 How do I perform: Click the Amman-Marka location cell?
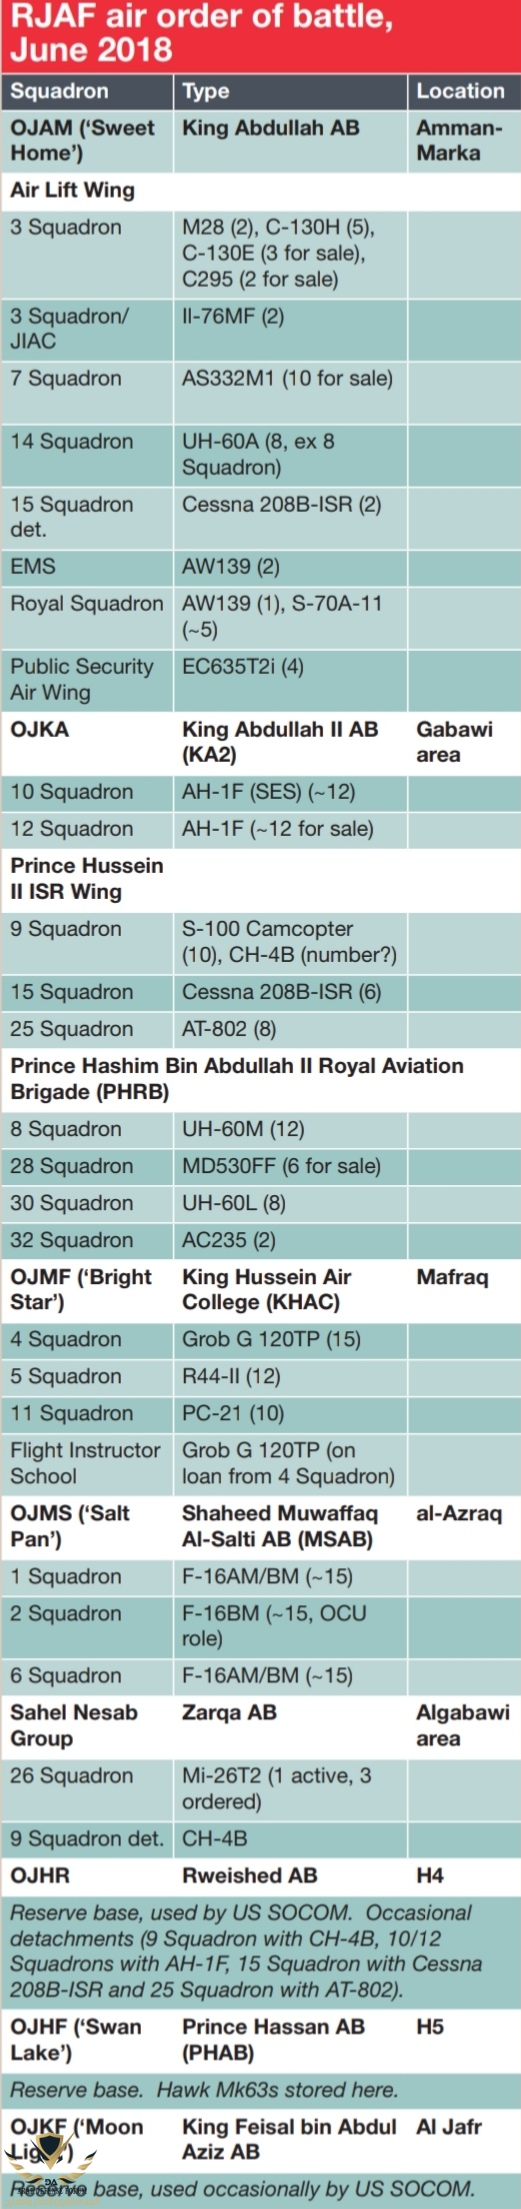click(459, 140)
